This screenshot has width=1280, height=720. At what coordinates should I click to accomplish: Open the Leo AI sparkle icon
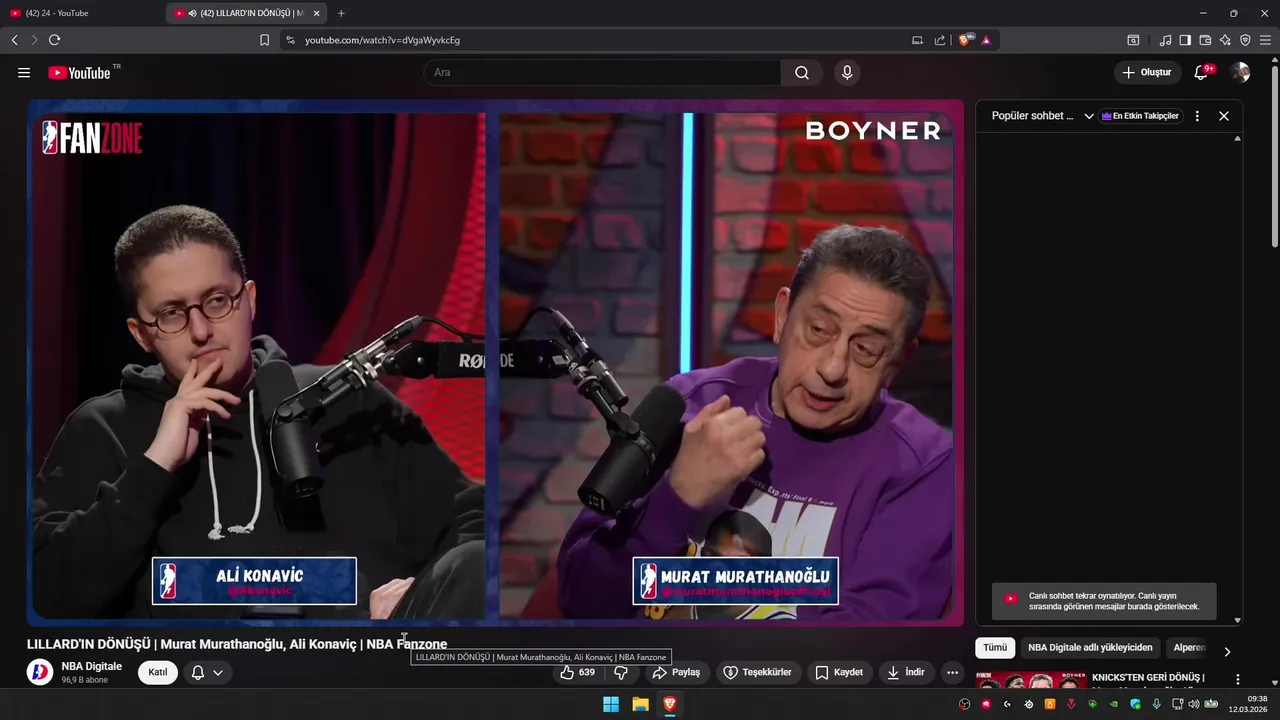pyautogui.click(x=1225, y=40)
